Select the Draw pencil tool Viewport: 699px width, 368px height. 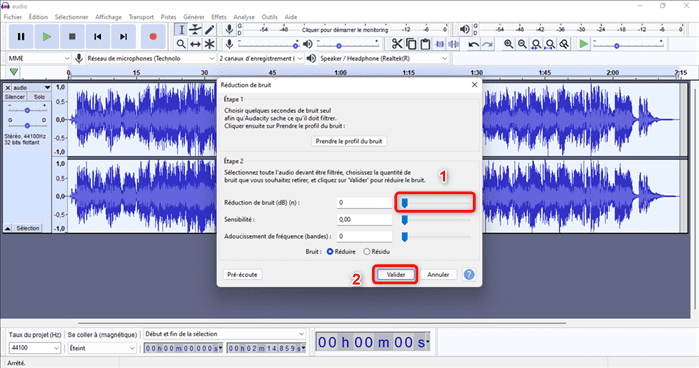click(210, 30)
